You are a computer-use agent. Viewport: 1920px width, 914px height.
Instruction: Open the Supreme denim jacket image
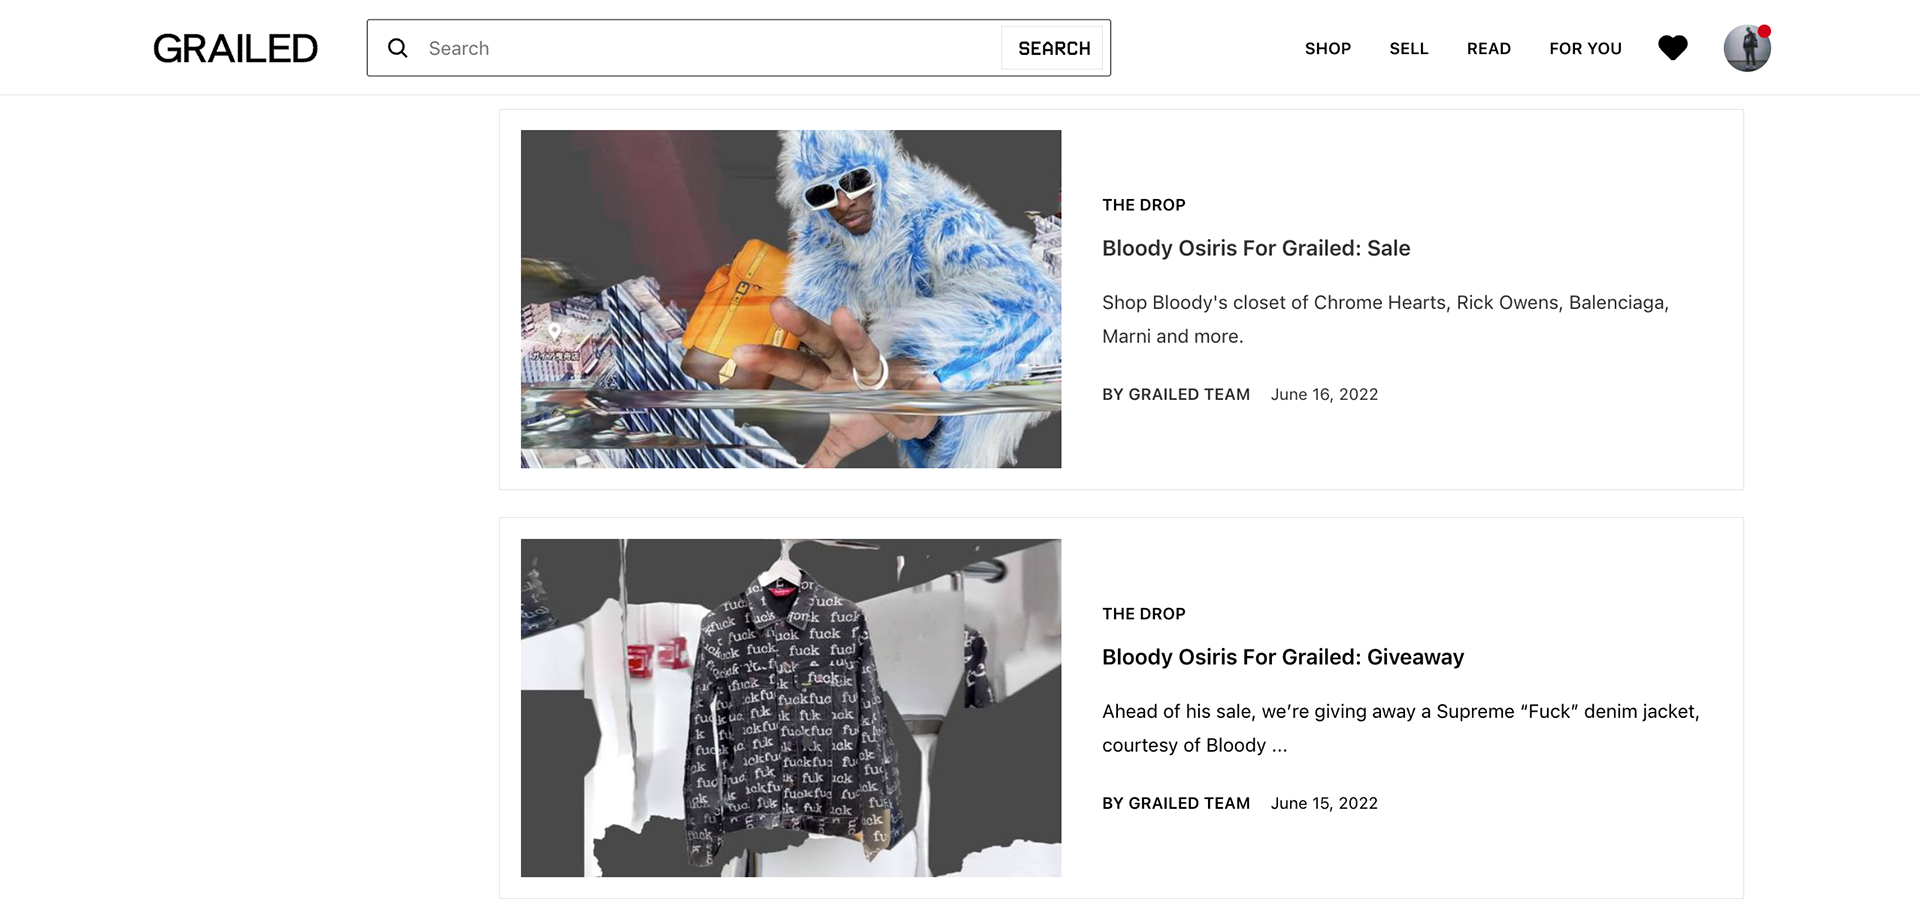(x=790, y=708)
